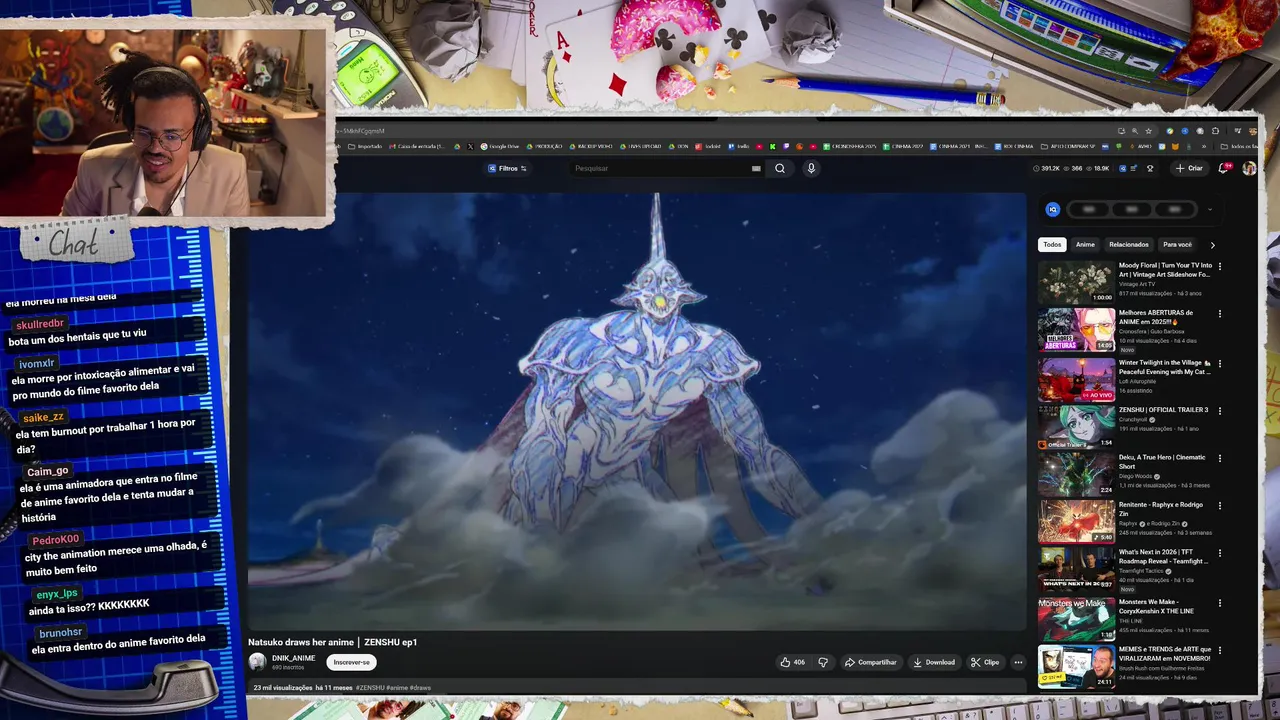The height and width of the screenshot is (720, 1280).
Task: Open the BACKUP VIDEO bookmark
Action: pyautogui.click(x=591, y=146)
